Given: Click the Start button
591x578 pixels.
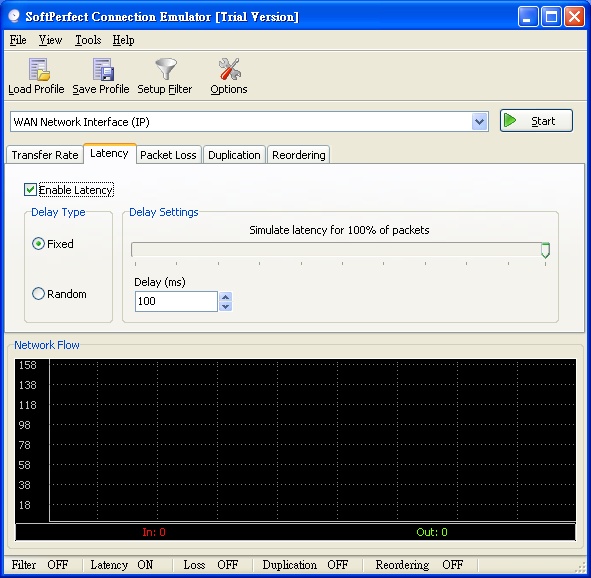Looking at the screenshot, I should (536, 121).
